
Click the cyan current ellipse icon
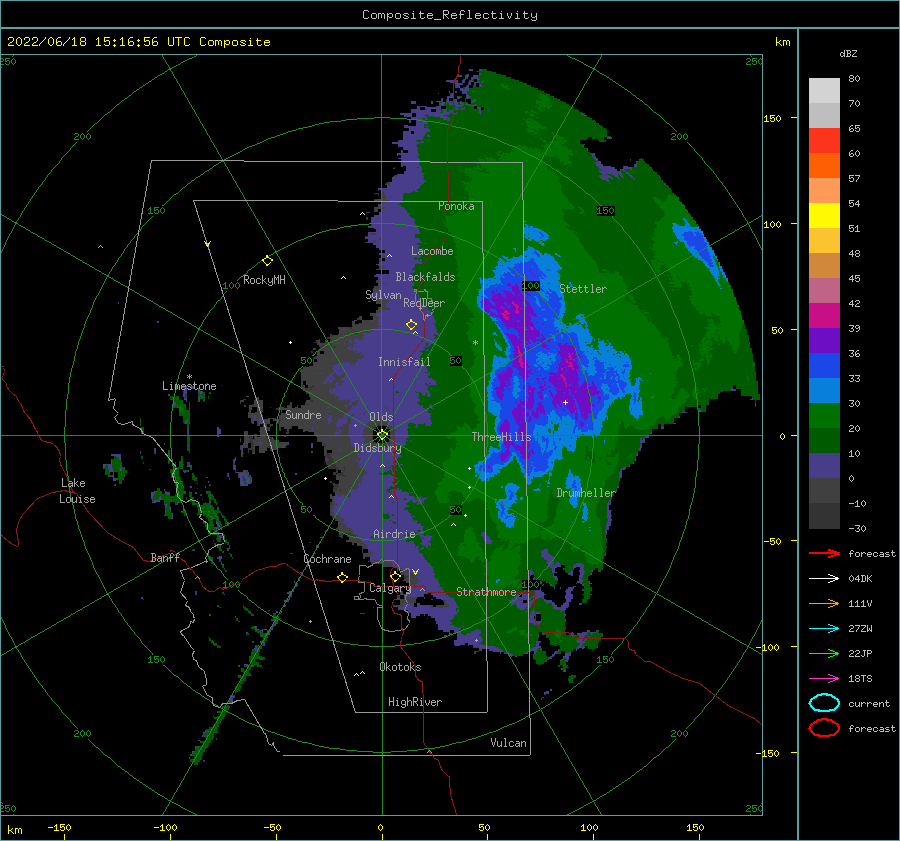coord(824,703)
